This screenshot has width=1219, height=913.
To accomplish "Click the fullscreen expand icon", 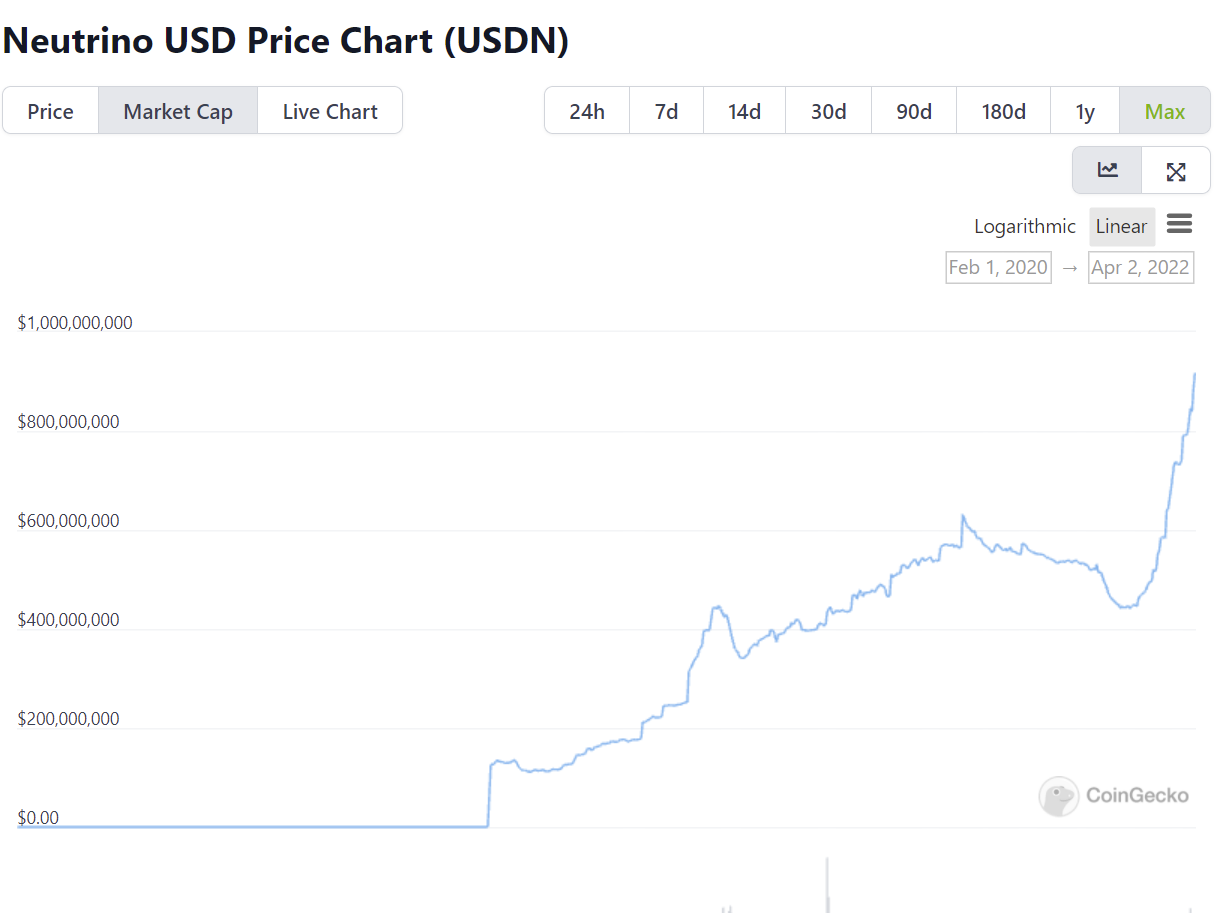I will click(x=1176, y=171).
